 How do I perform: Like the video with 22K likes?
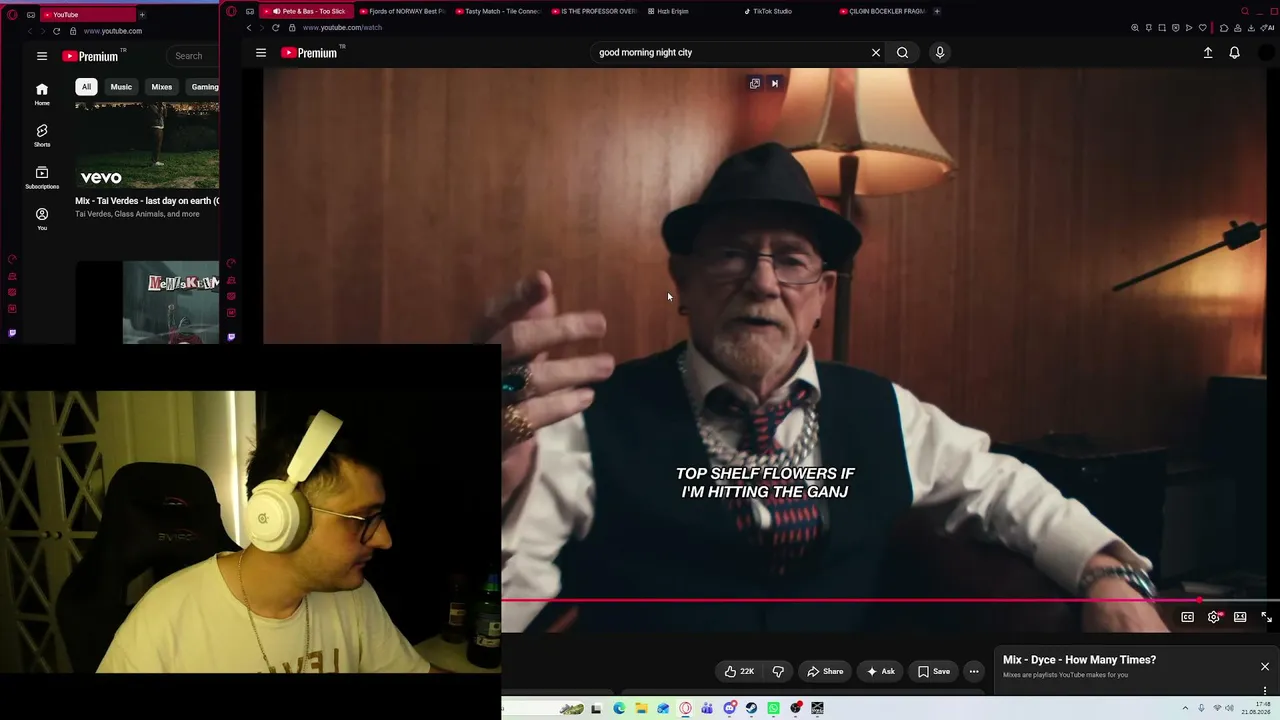point(739,671)
